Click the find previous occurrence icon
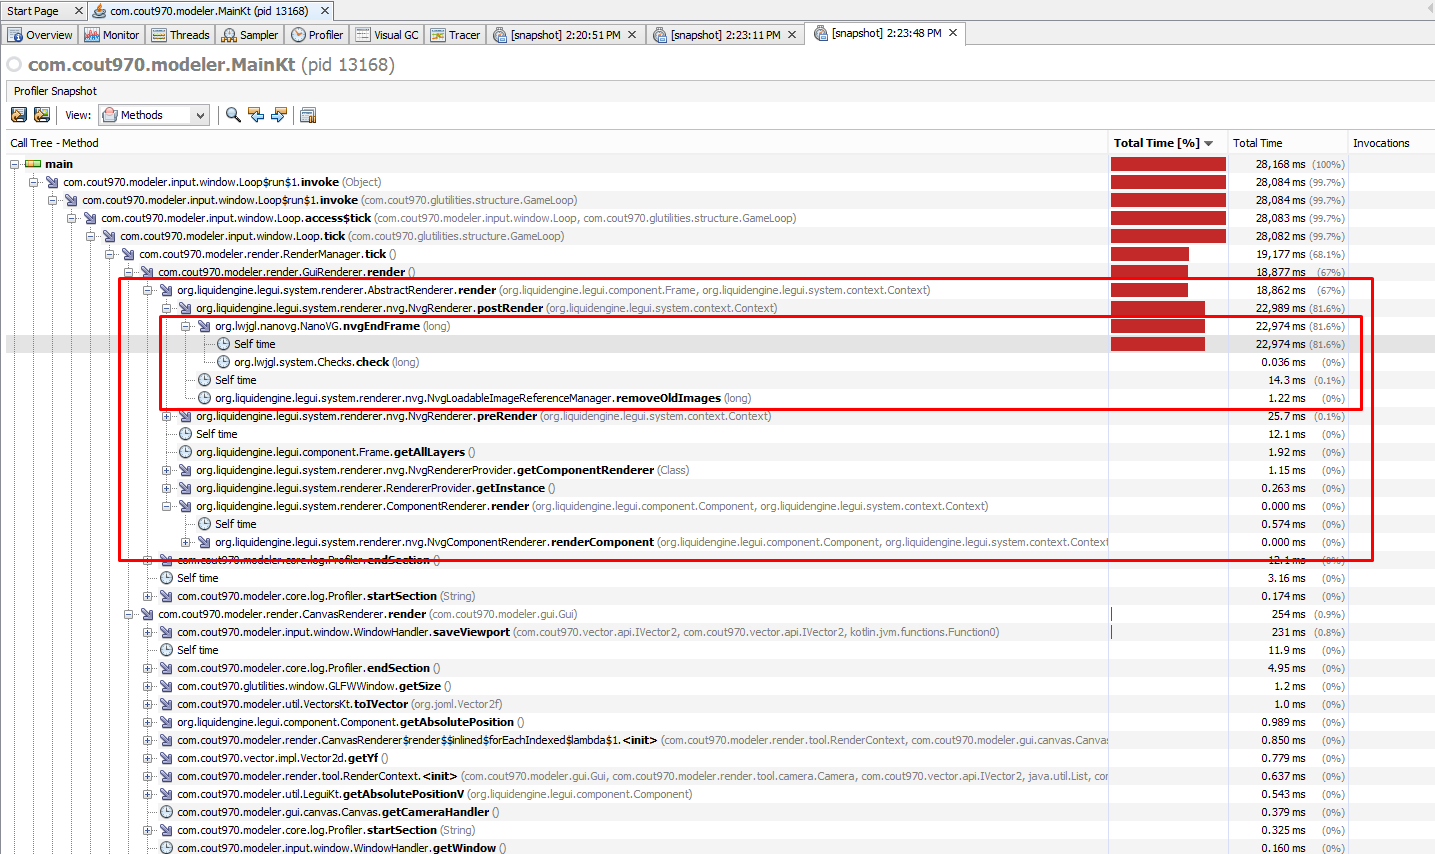The height and width of the screenshot is (854, 1435). click(x=256, y=115)
